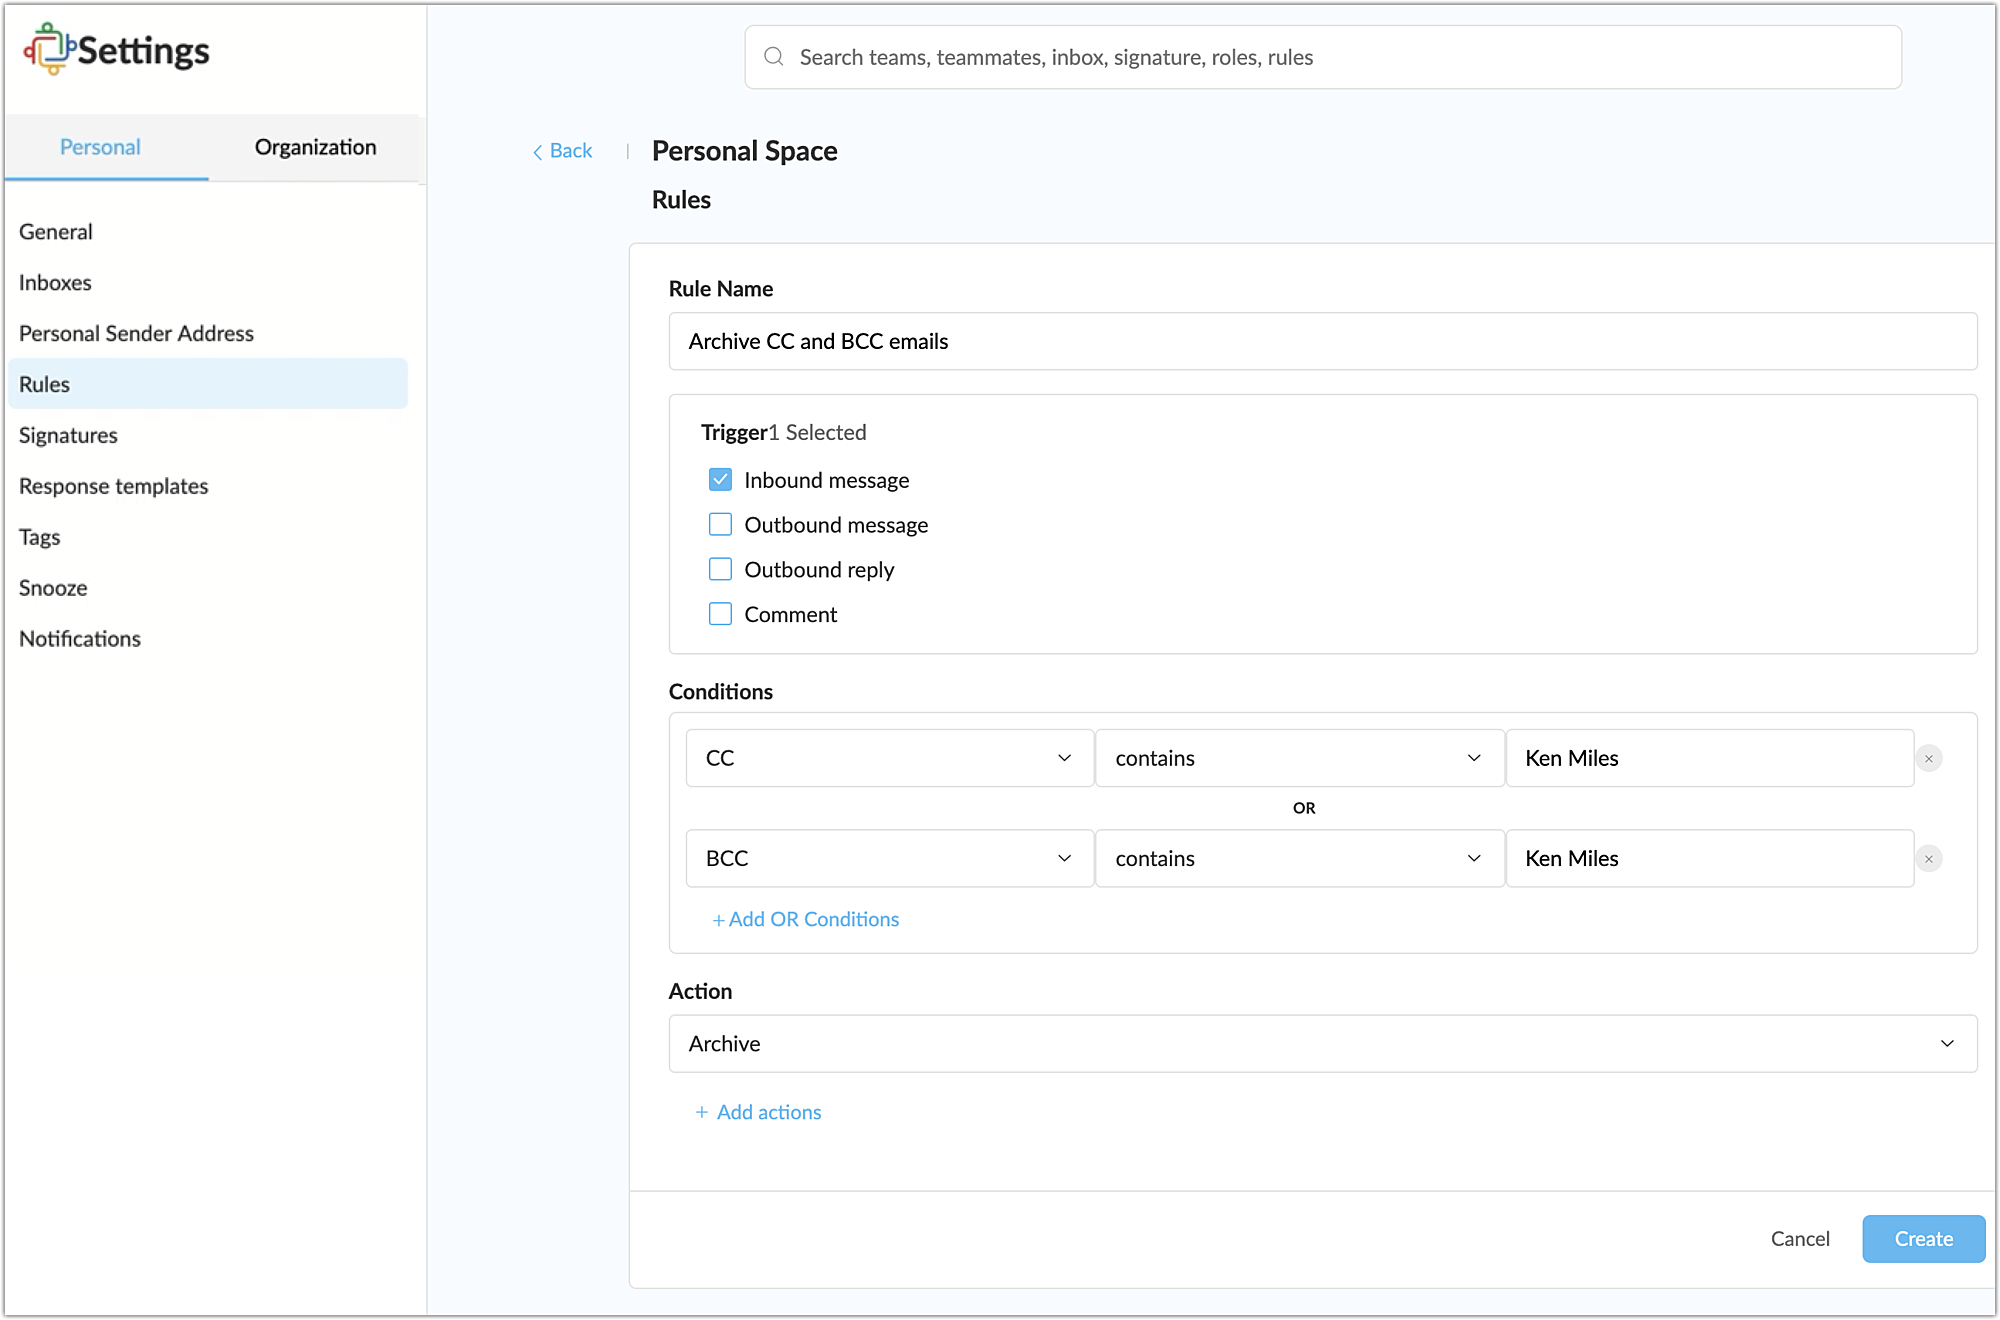The height and width of the screenshot is (1320, 2000).
Task: Click plus icon beside Add actions
Action: point(702,1112)
